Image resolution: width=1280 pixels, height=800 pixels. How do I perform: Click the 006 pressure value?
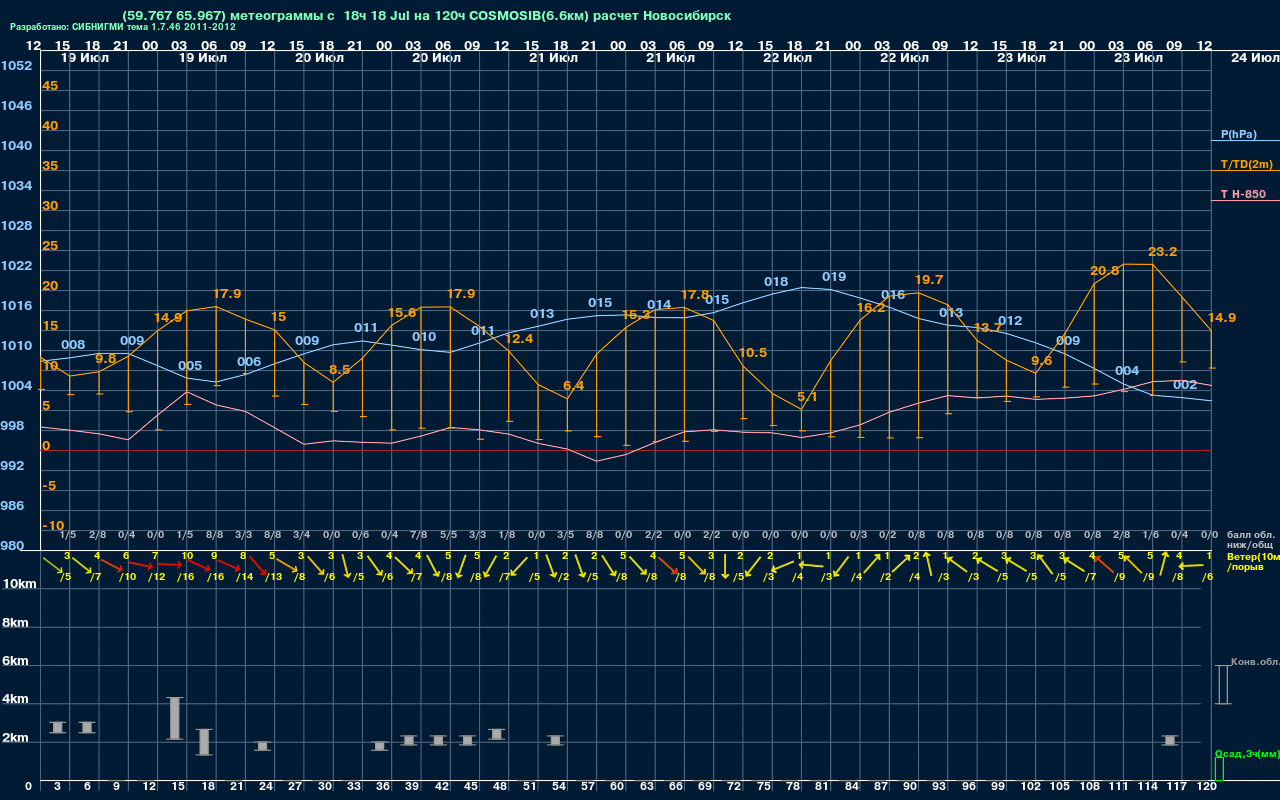(x=249, y=362)
